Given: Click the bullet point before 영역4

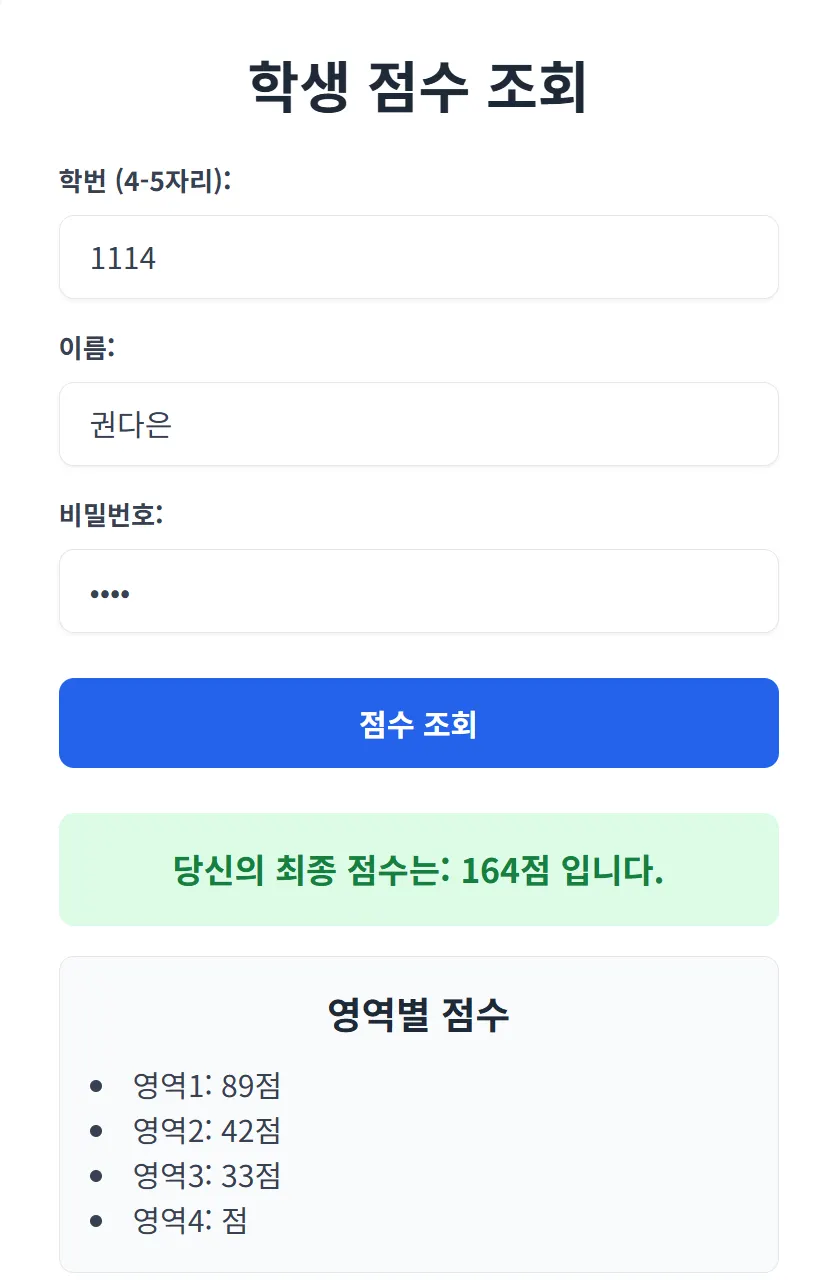Looking at the screenshot, I should [96, 1221].
